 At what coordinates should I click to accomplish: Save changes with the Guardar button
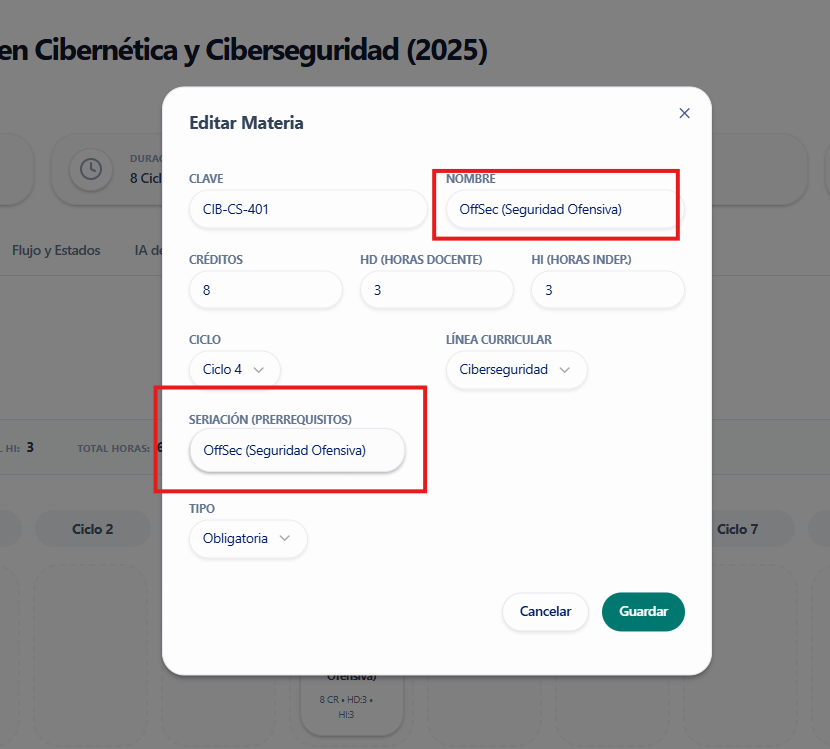tap(643, 611)
